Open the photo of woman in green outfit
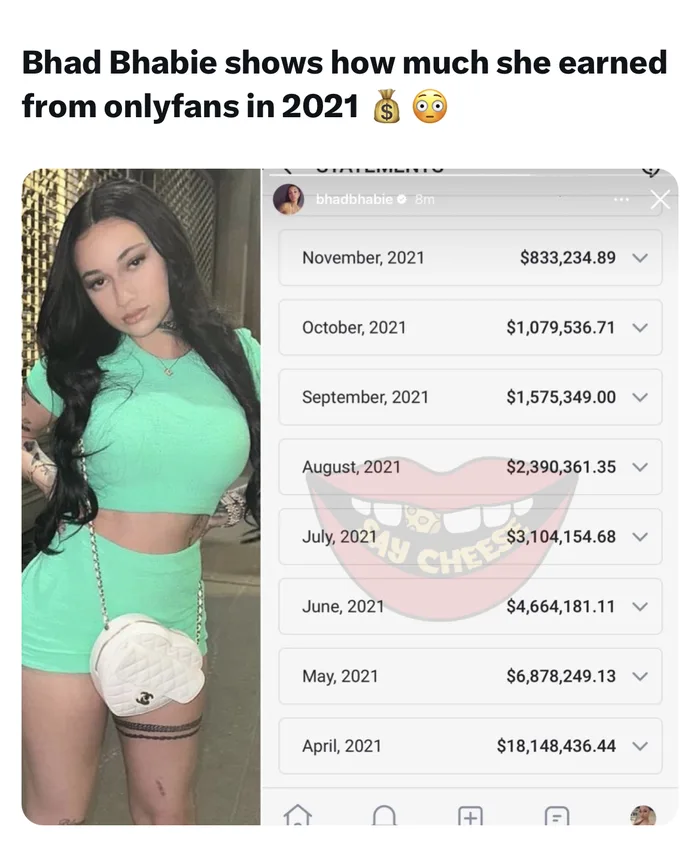This screenshot has height=860, width=700. click(141, 496)
